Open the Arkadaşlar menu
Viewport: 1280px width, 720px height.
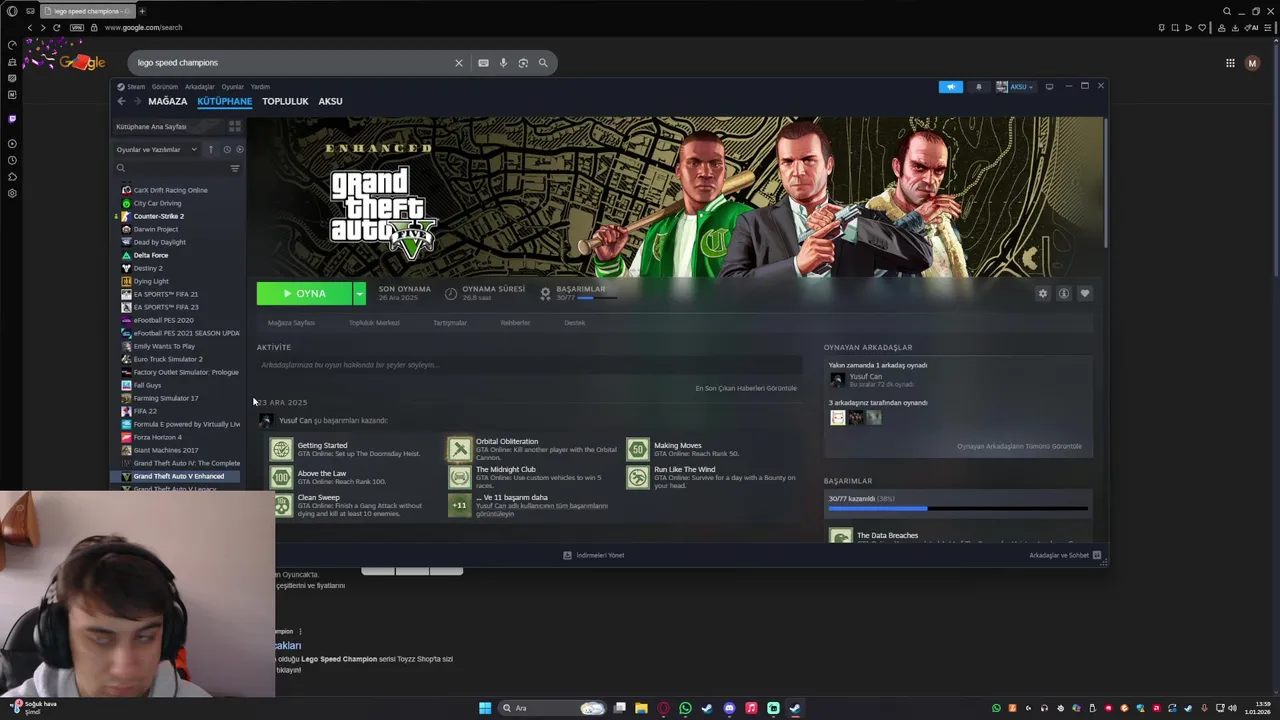pyautogui.click(x=200, y=87)
